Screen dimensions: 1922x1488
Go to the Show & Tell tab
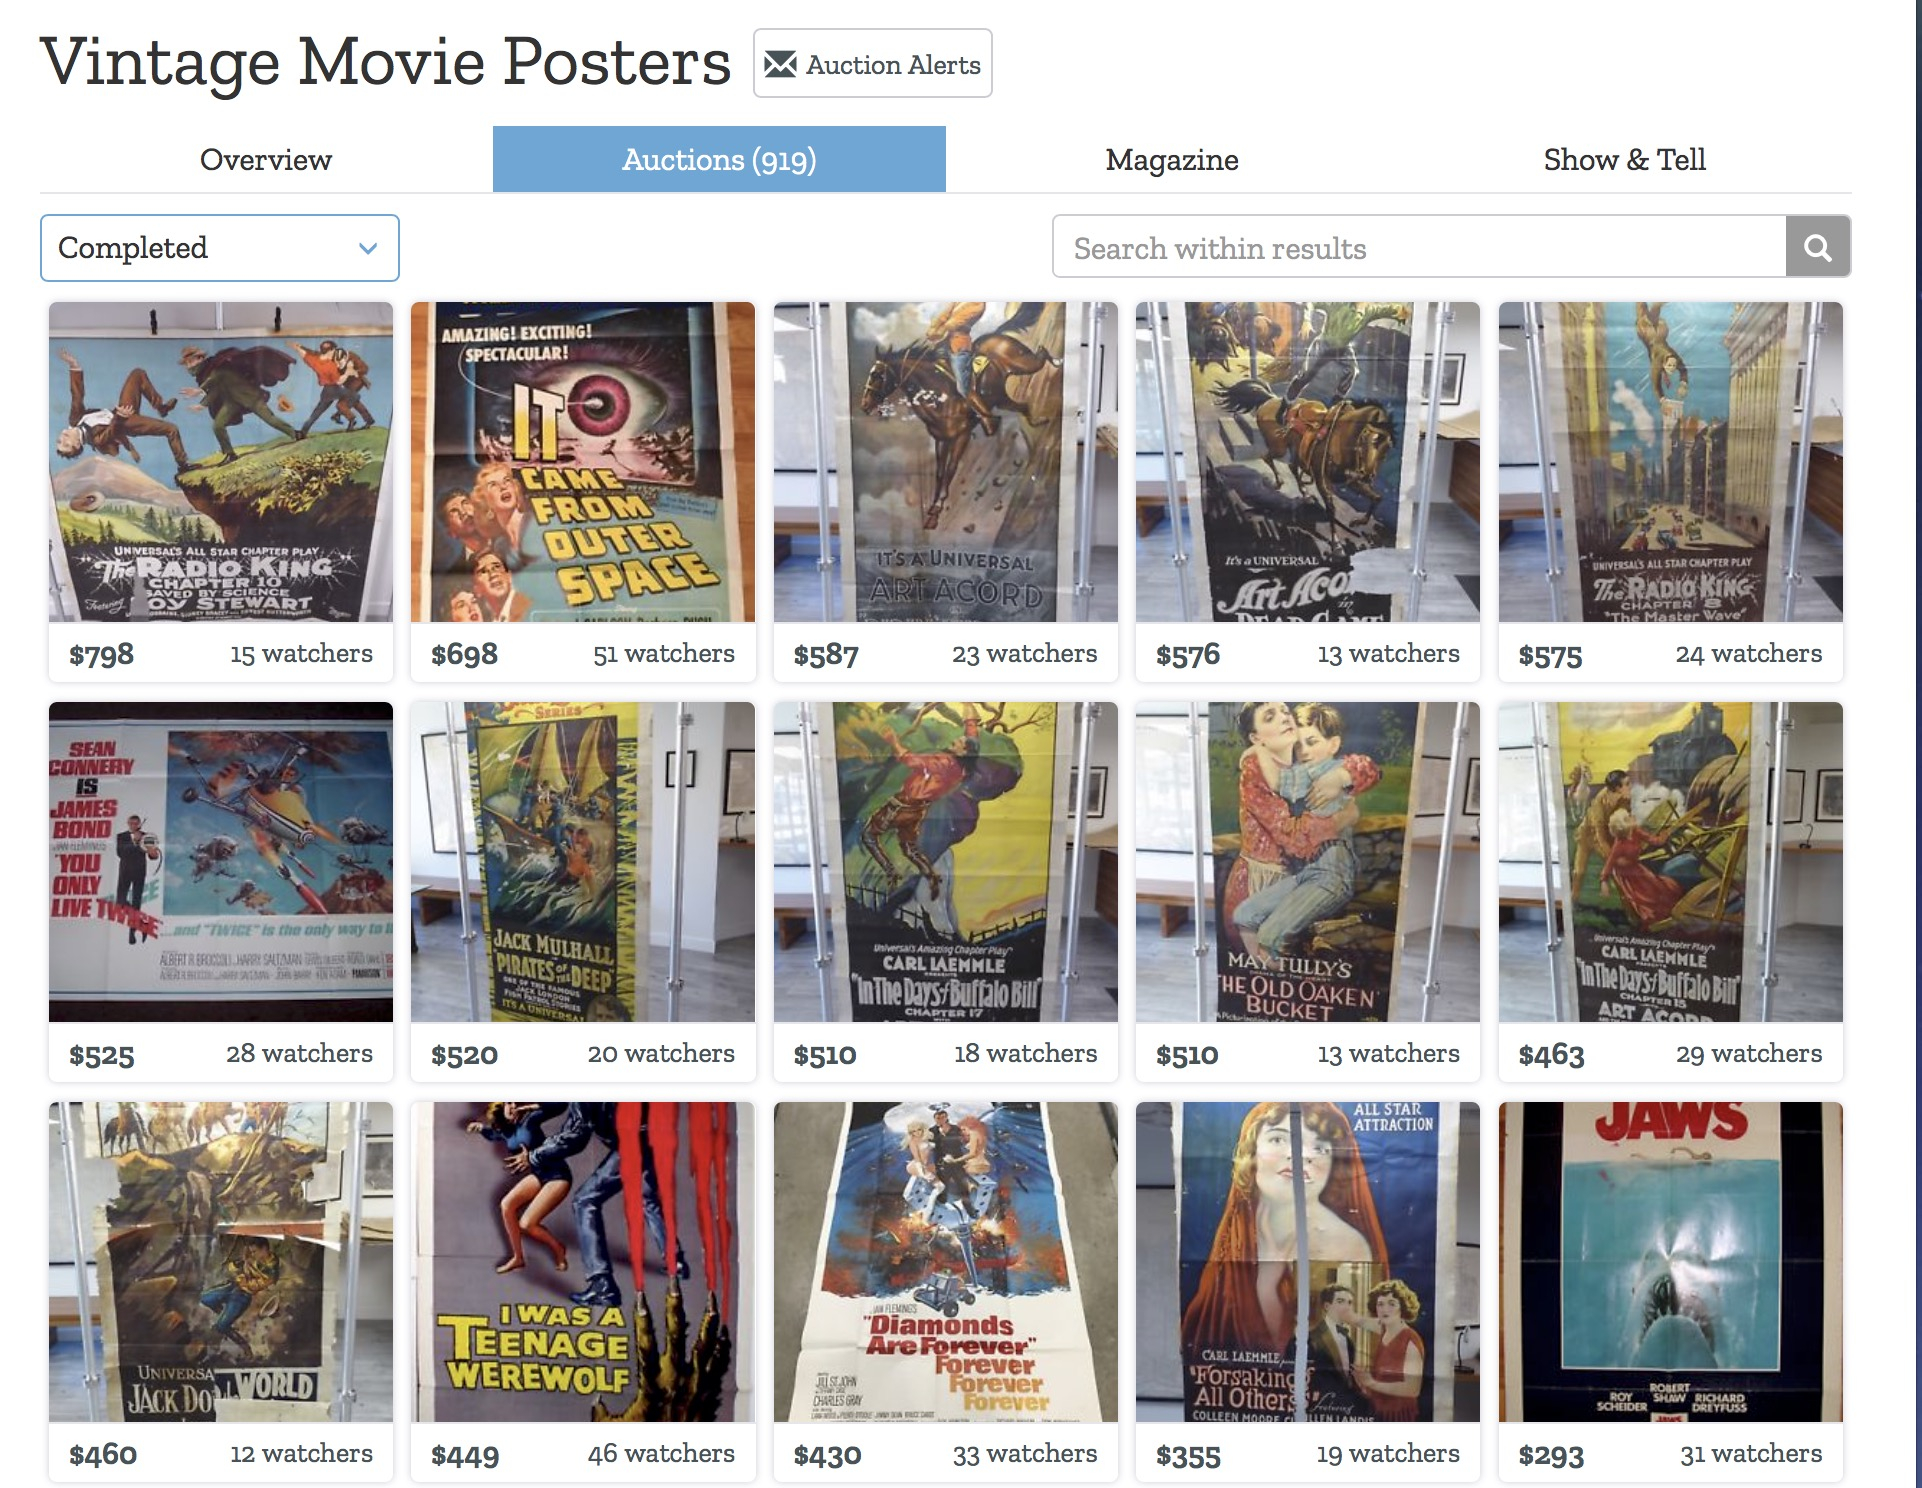(1623, 160)
